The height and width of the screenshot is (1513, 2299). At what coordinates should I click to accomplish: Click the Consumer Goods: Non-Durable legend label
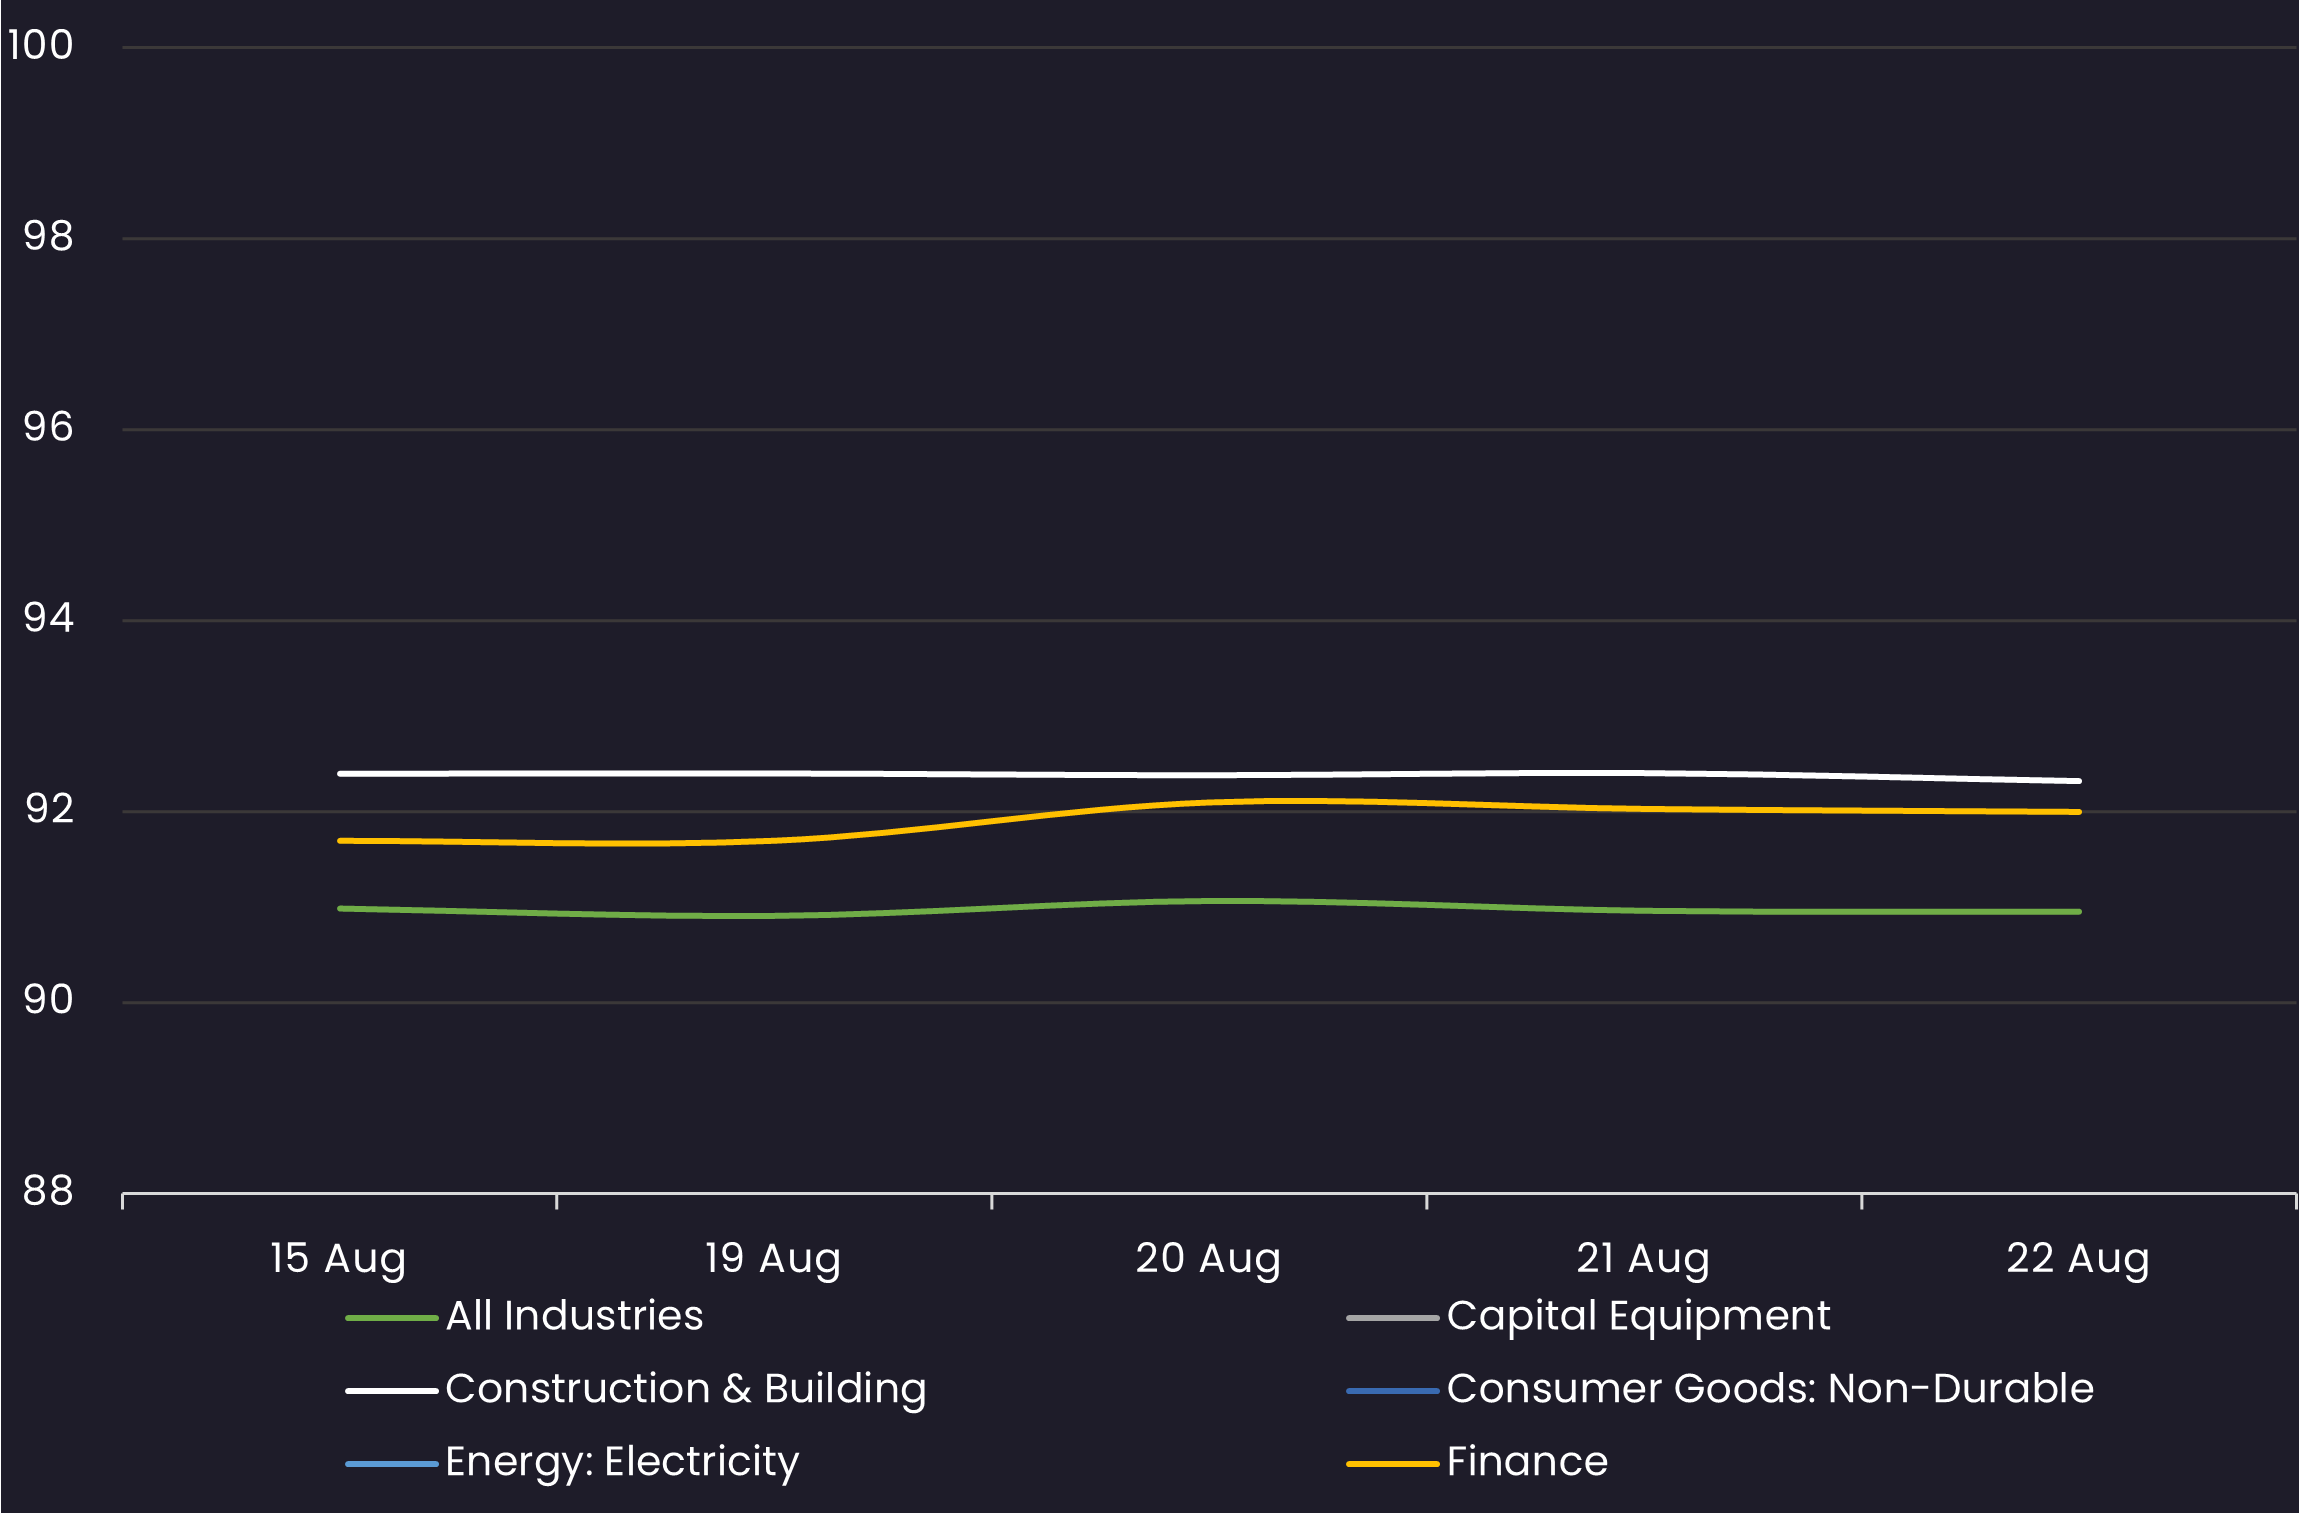click(x=1769, y=1389)
